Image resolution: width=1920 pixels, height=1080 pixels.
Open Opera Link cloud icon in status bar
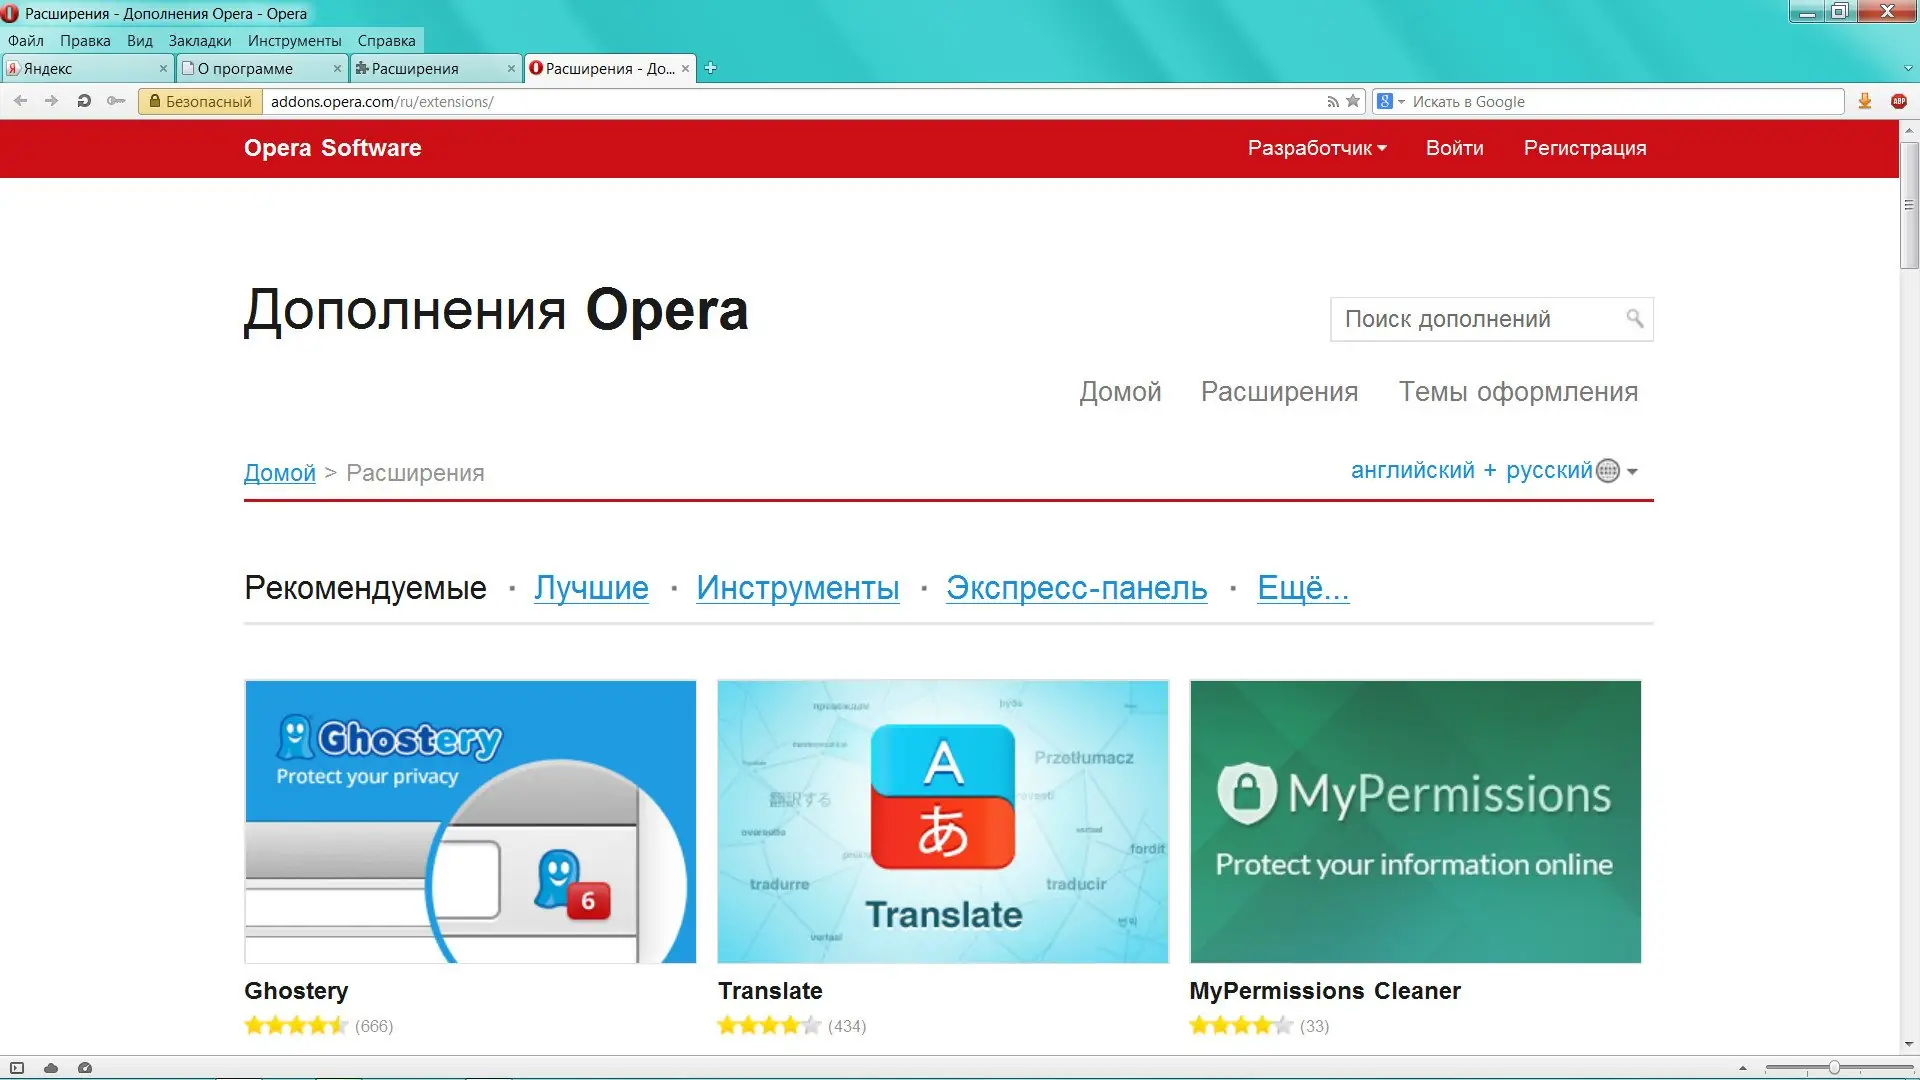tap(50, 1068)
